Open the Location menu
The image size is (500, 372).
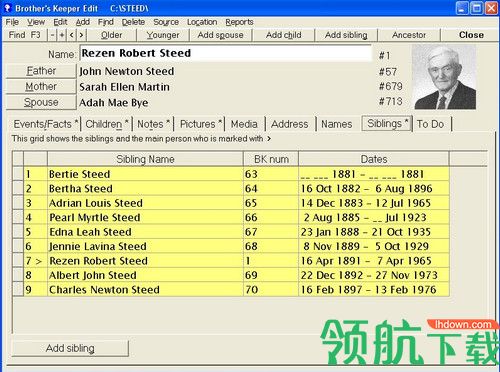pyautogui.click(x=202, y=22)
